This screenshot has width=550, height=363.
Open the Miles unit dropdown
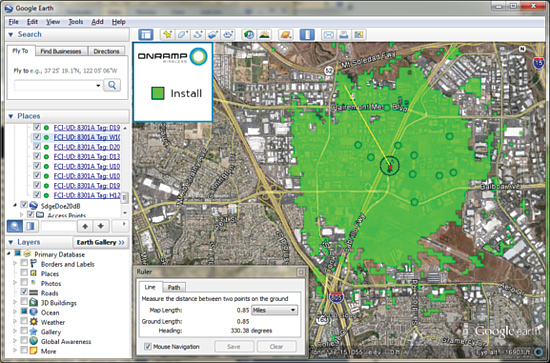274,310
